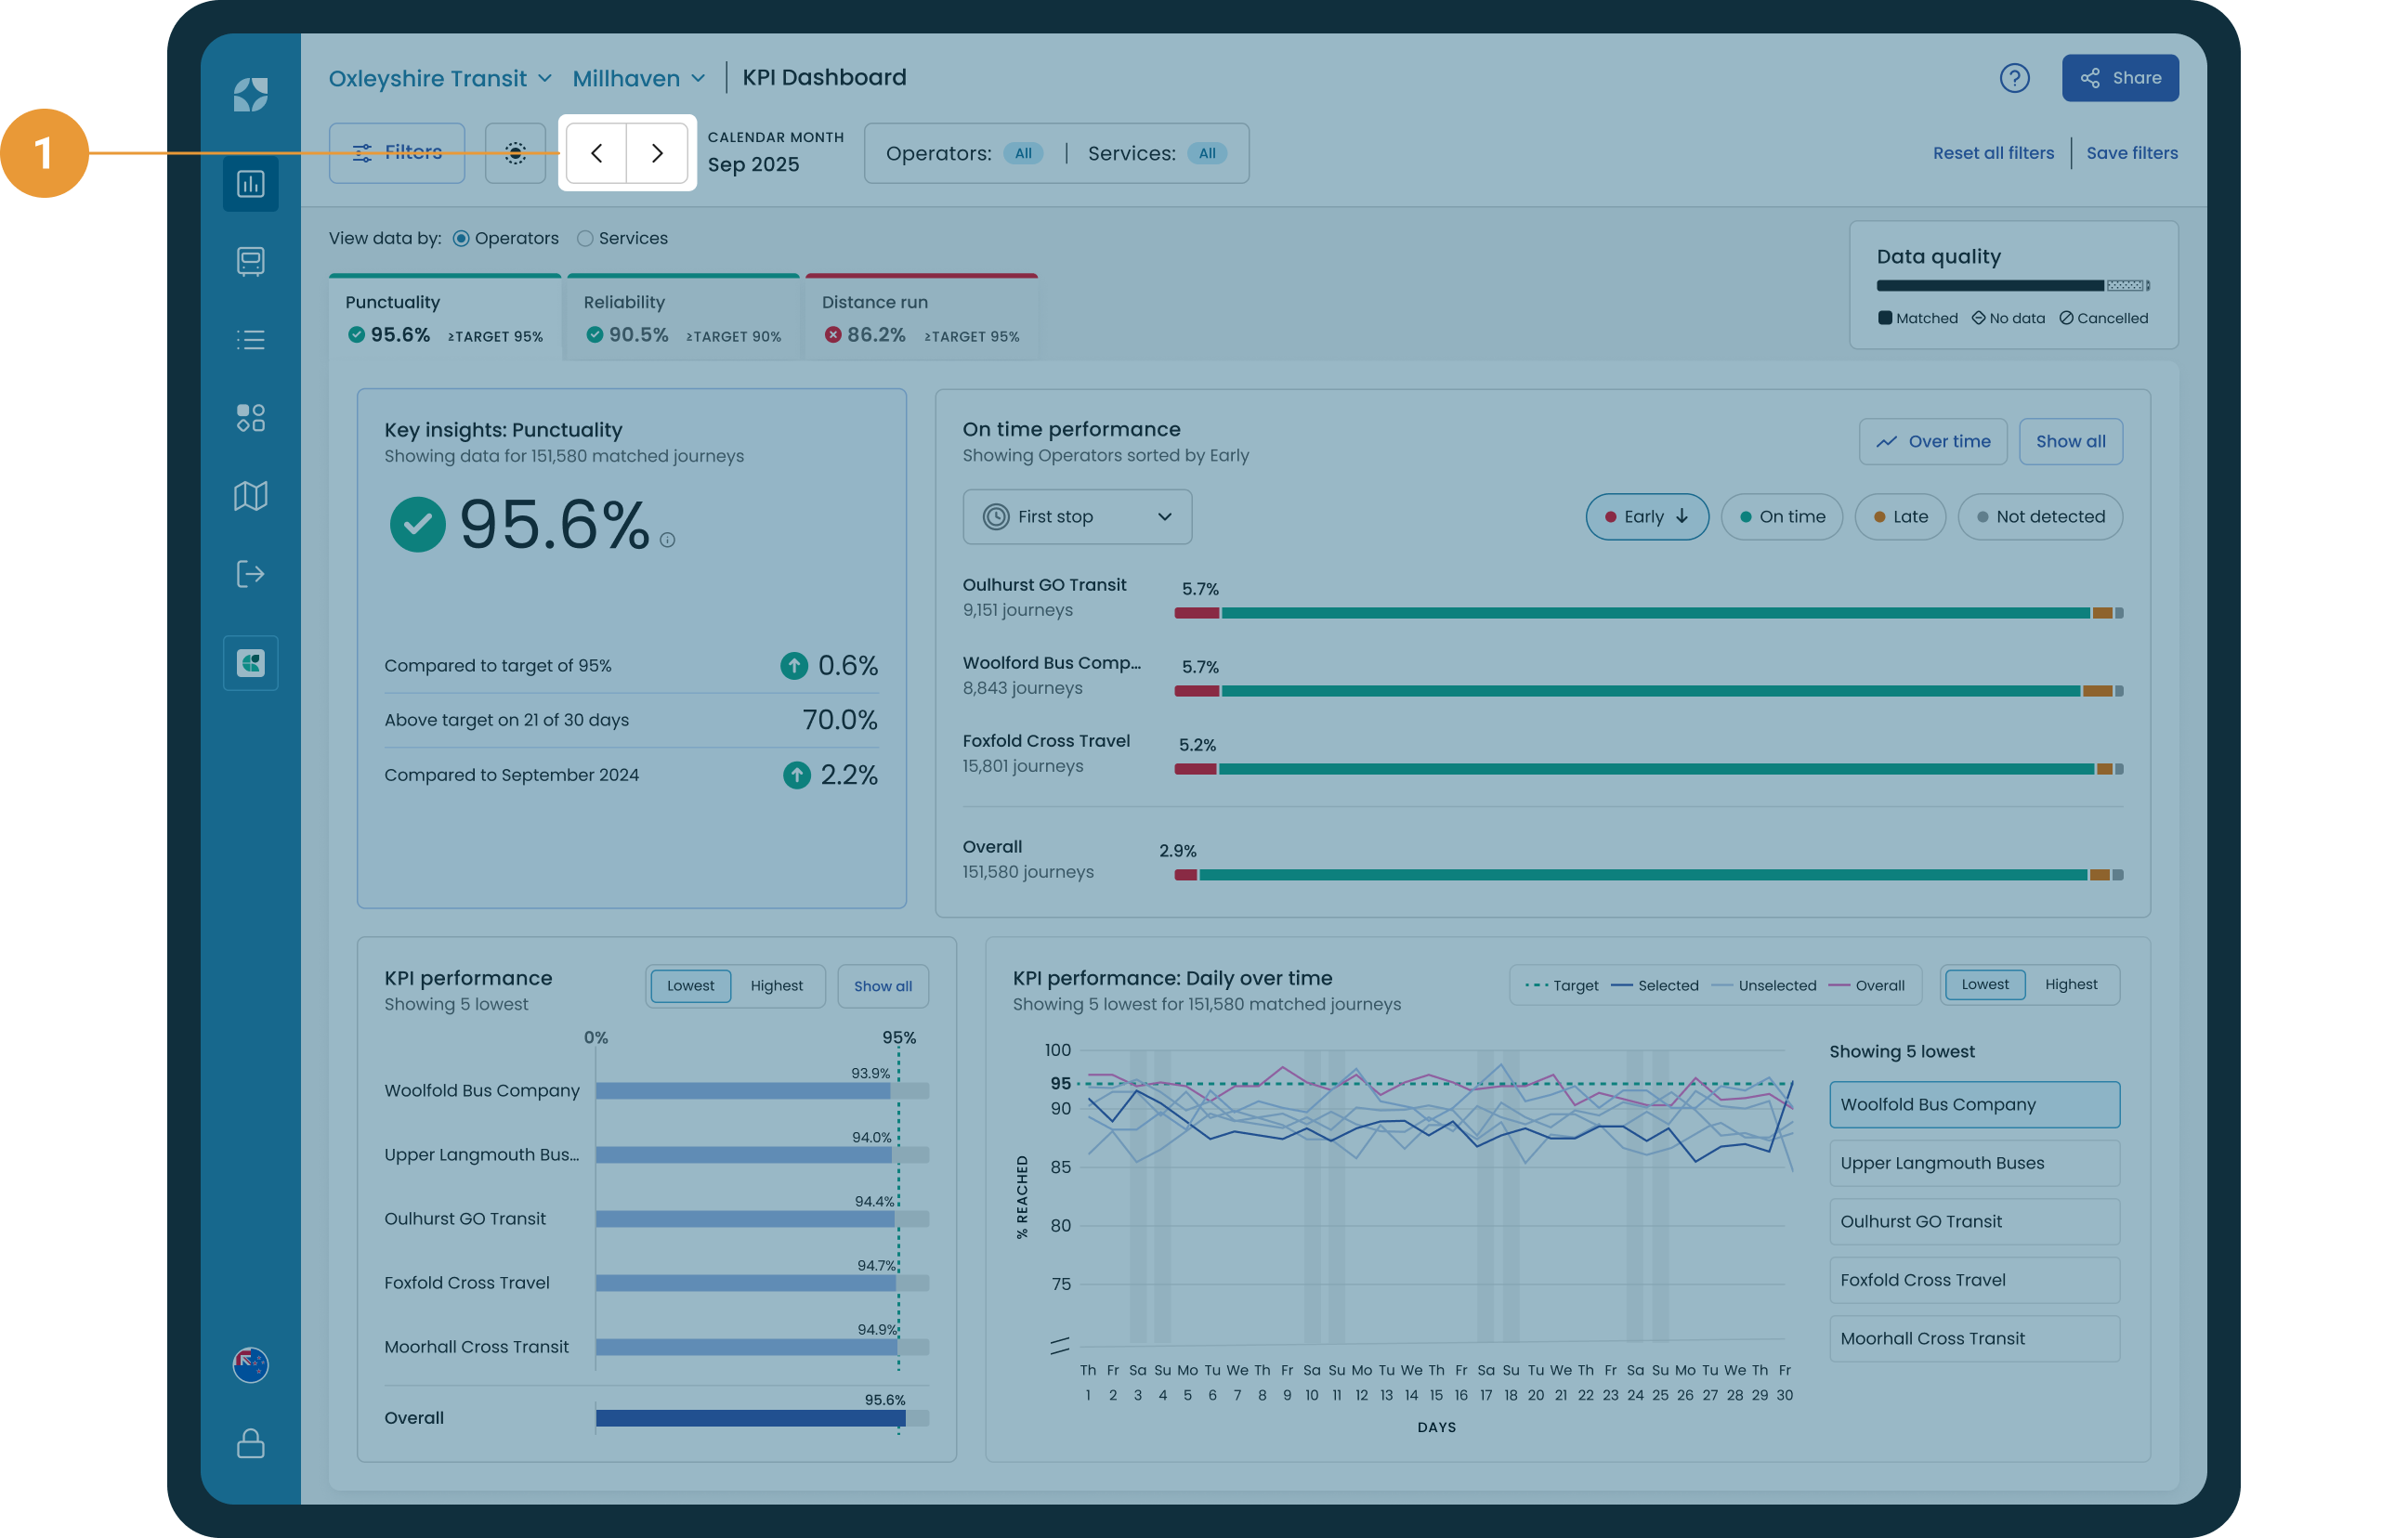Screen dimensions: 2408x1538
Task: Expand the Millhaven region dropdown
Action: (639, 78)
